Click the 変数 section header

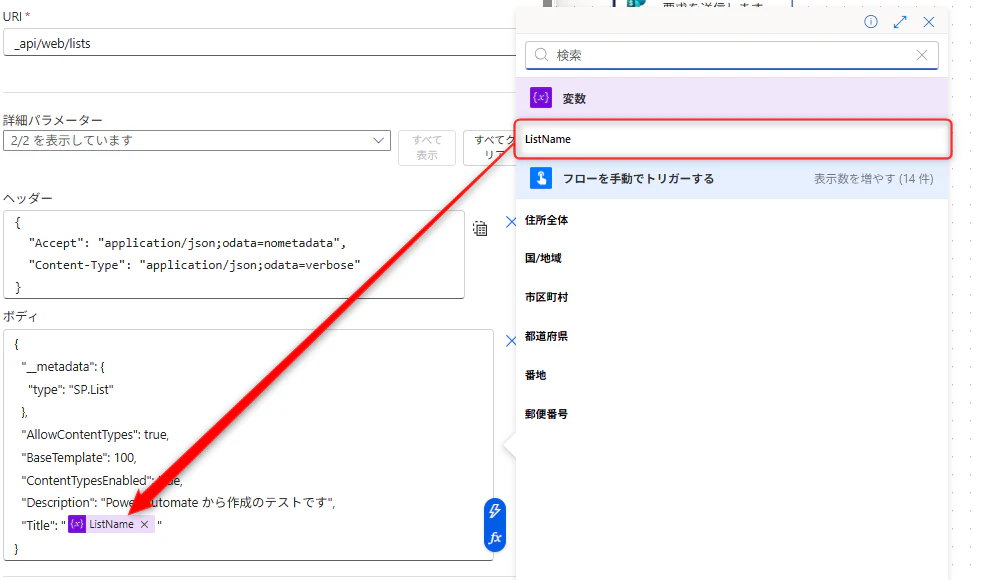tap(732, 98)
